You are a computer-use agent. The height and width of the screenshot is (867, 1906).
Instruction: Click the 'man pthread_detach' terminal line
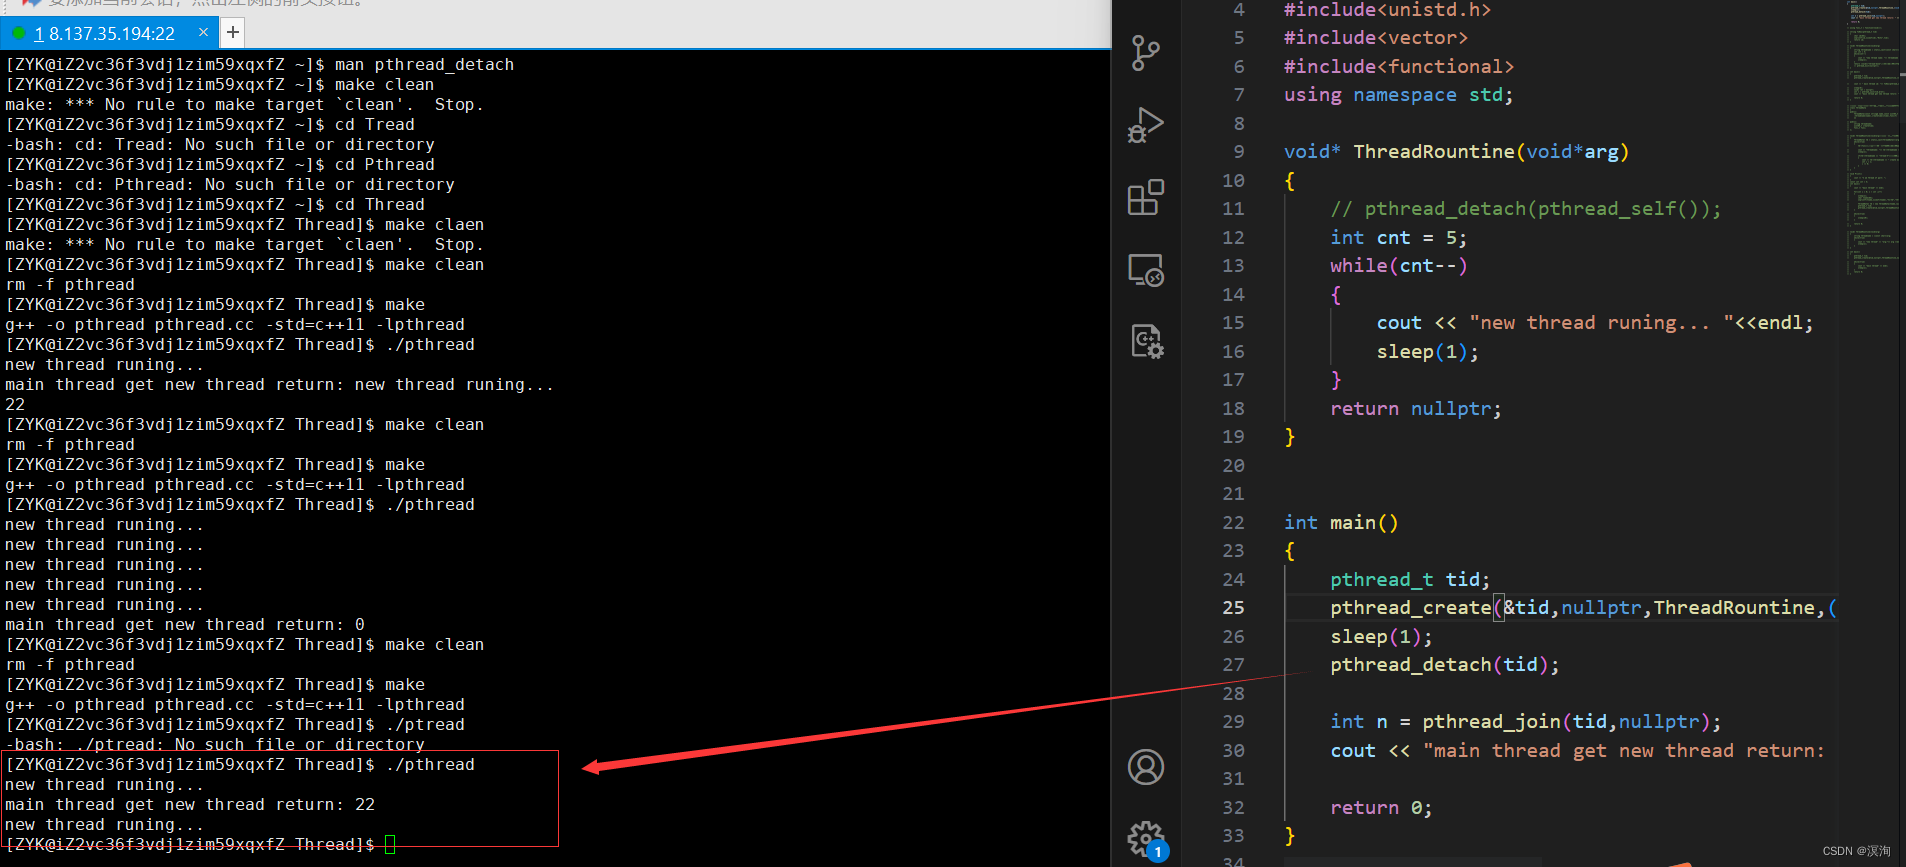(260, 65)
